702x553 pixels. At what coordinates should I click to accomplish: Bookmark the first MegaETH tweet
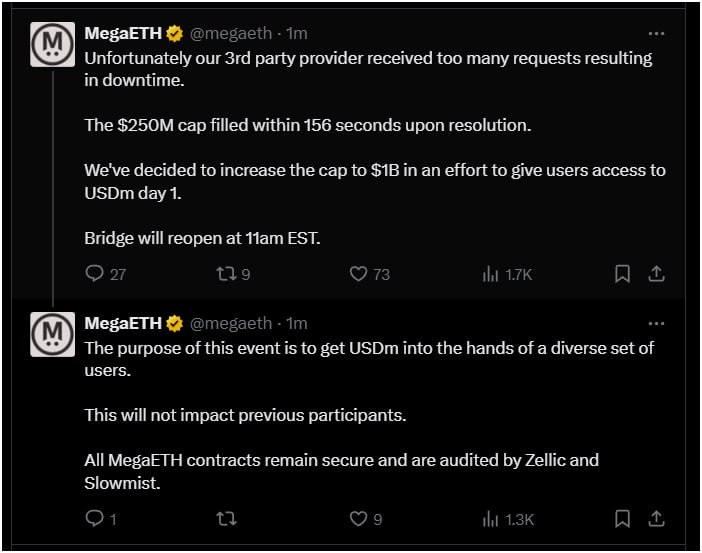(622, 274)
